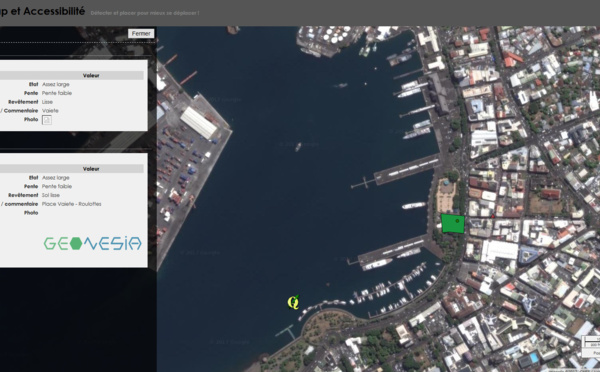Select the green polygon on the map
Viewport: 600px width, 372px height.
click(x=453, y=224)
